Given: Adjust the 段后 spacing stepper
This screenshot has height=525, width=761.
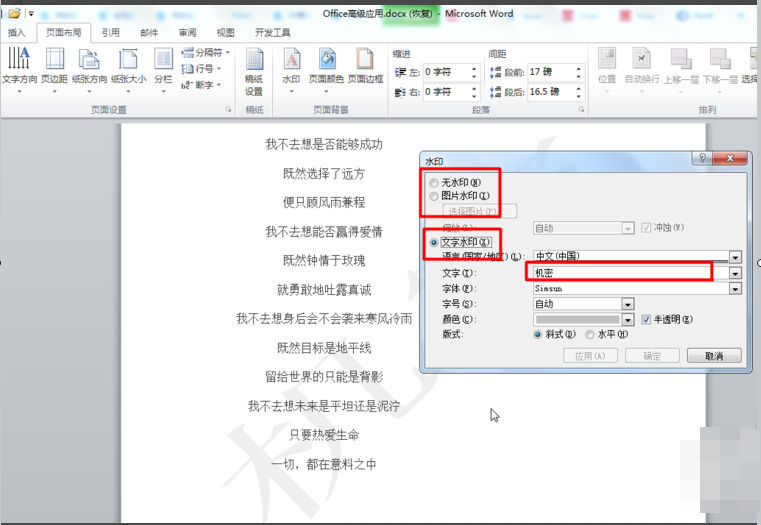Looking at the screenshot, I should 579,92.
